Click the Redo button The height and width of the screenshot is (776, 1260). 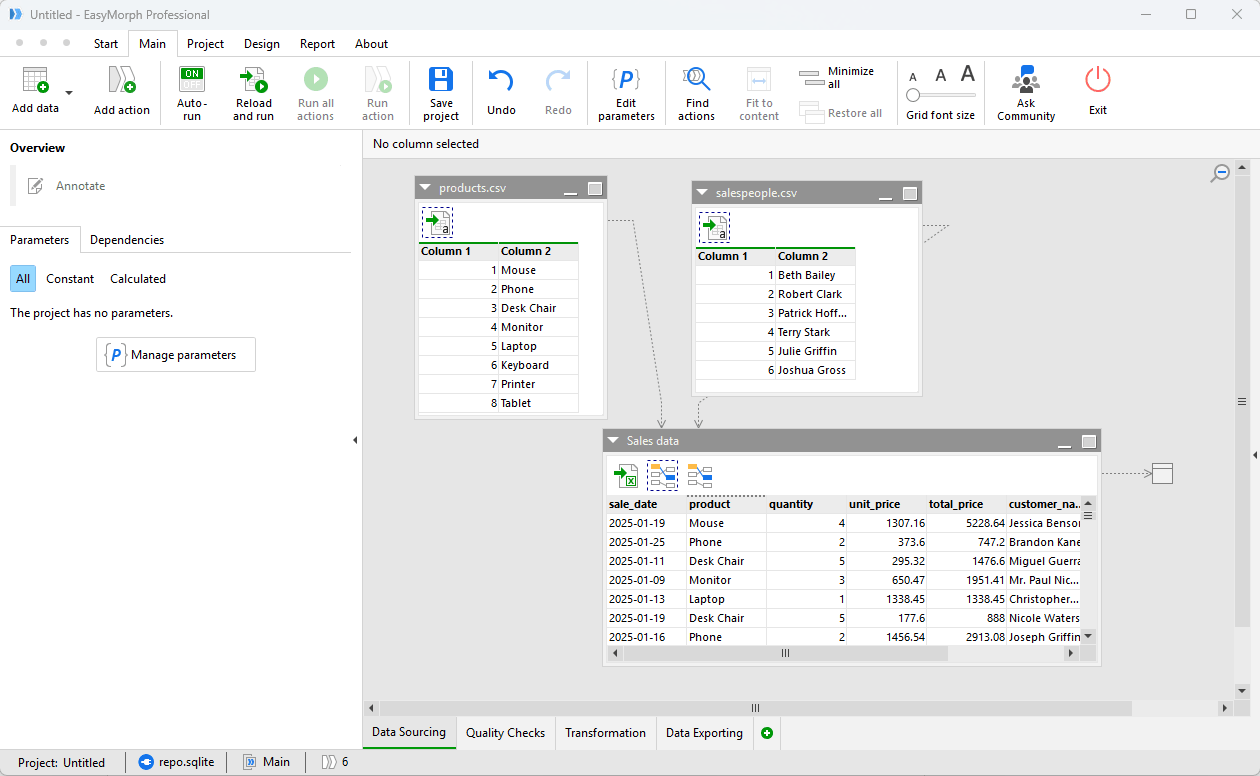click(558, 93)
